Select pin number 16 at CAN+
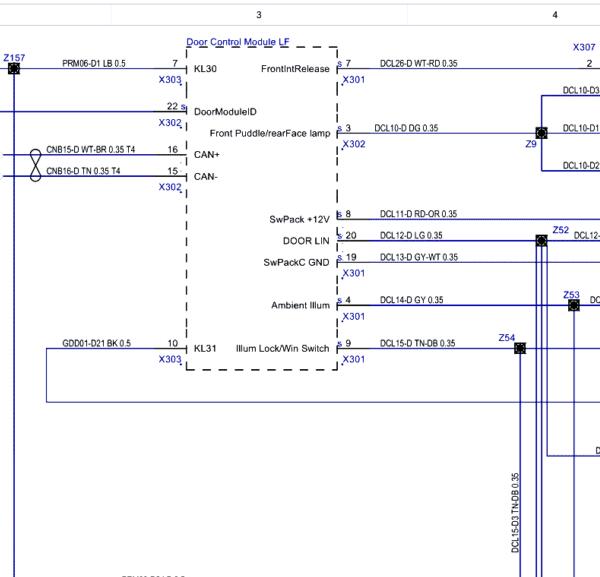The width and height of the screenshot is (600, 577). click(173, 149)
